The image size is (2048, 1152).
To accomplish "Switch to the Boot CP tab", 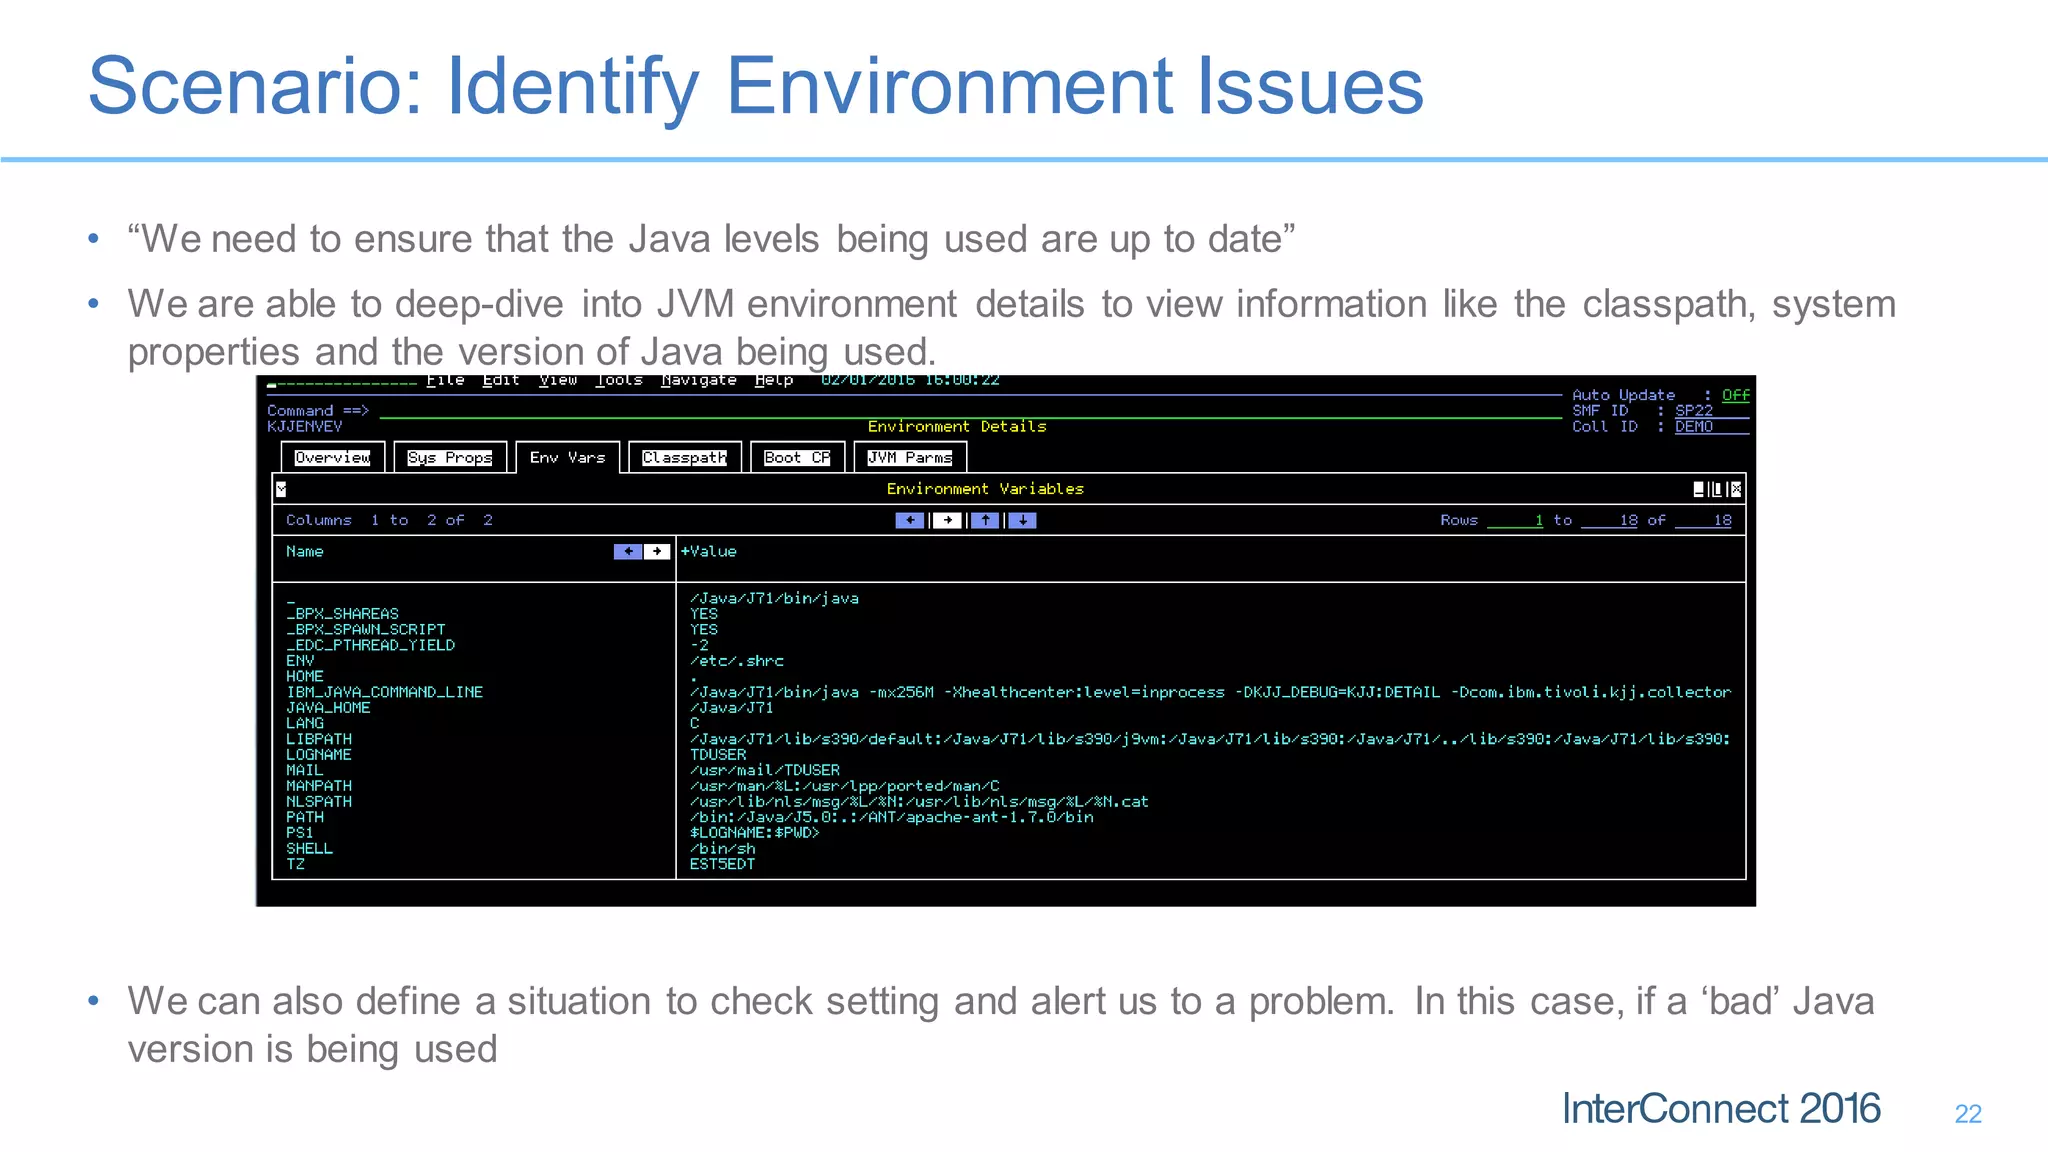I will [x=797, y=457].
